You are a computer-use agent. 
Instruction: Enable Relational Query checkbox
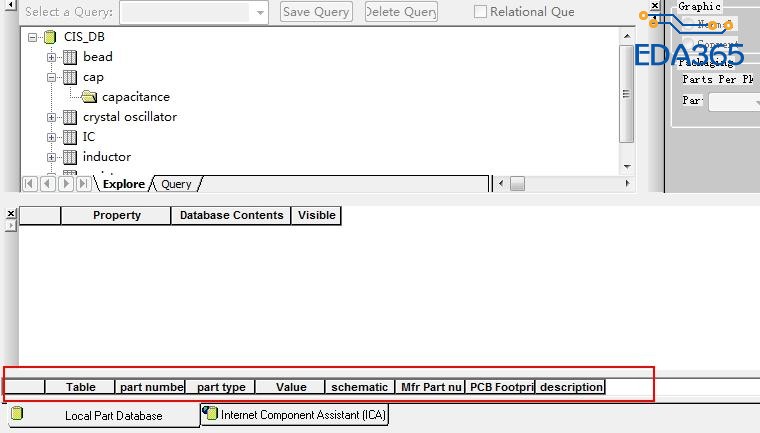point(480,12)
